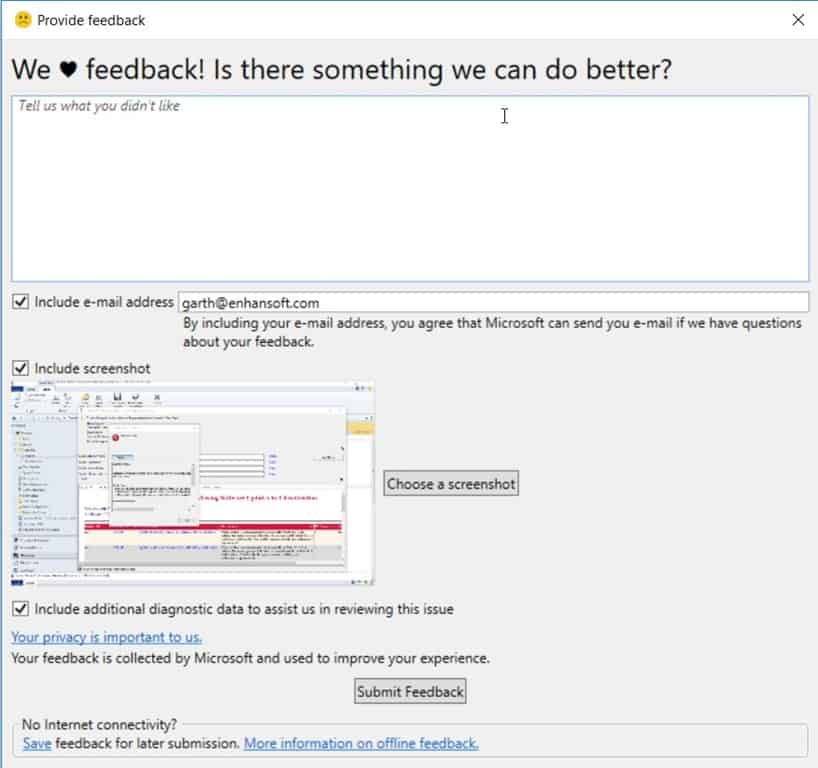Open the 'Your privacy is important to us' link
The image size is (818, 768).
click(x=107, y=637)
